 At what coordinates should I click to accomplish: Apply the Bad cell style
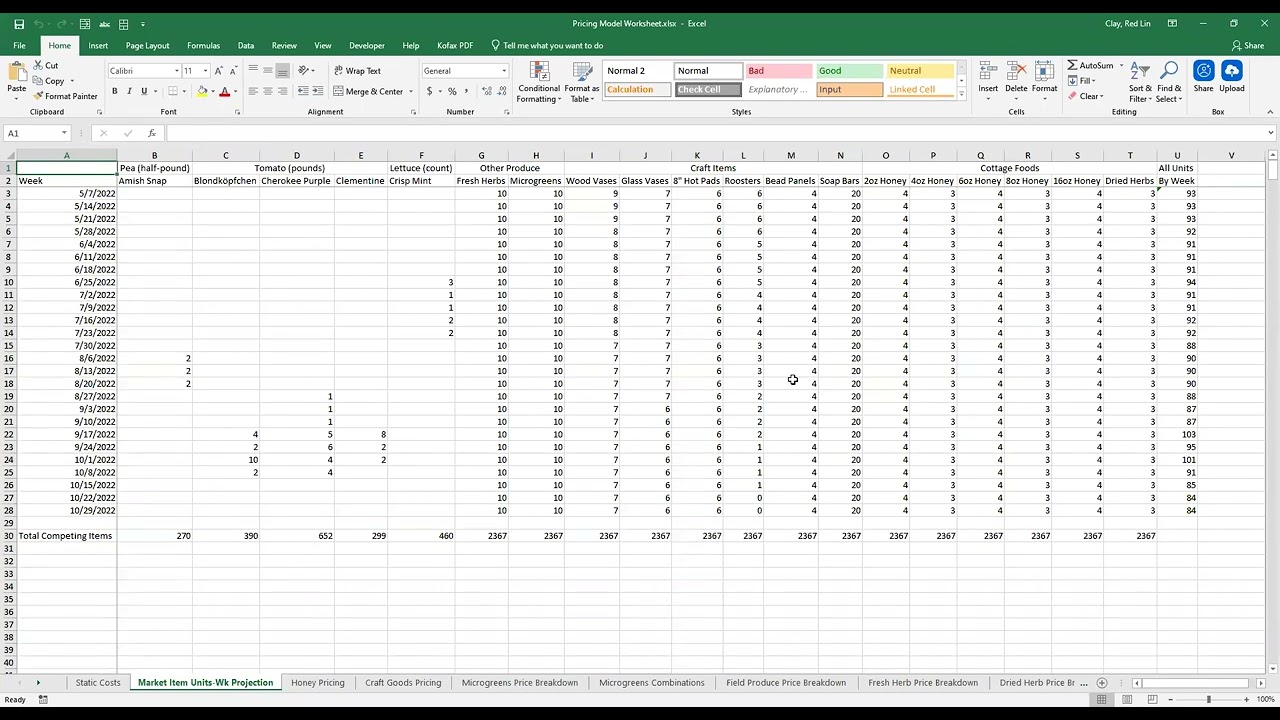[777, 71]
